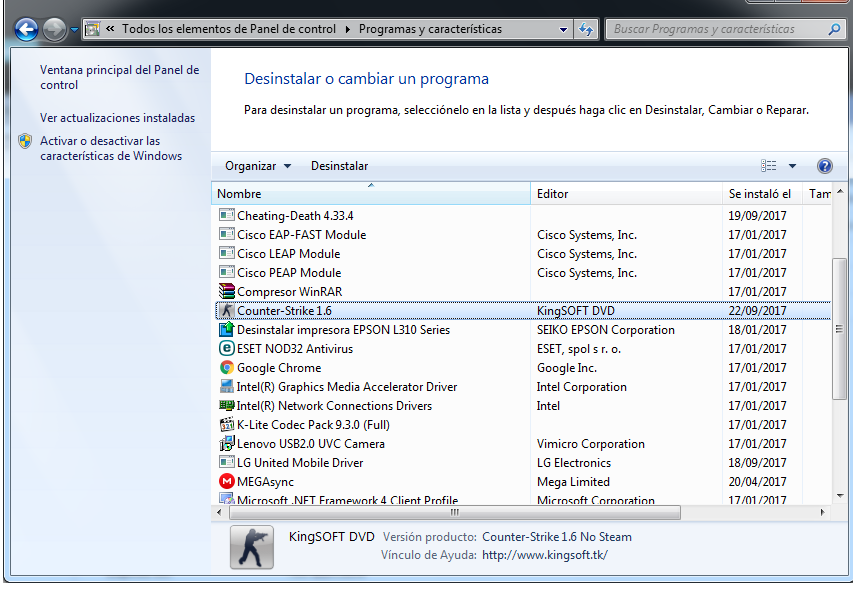Click the magnifier search icon
Viewport: 853px width, 600px height.
tap(835, 29)
